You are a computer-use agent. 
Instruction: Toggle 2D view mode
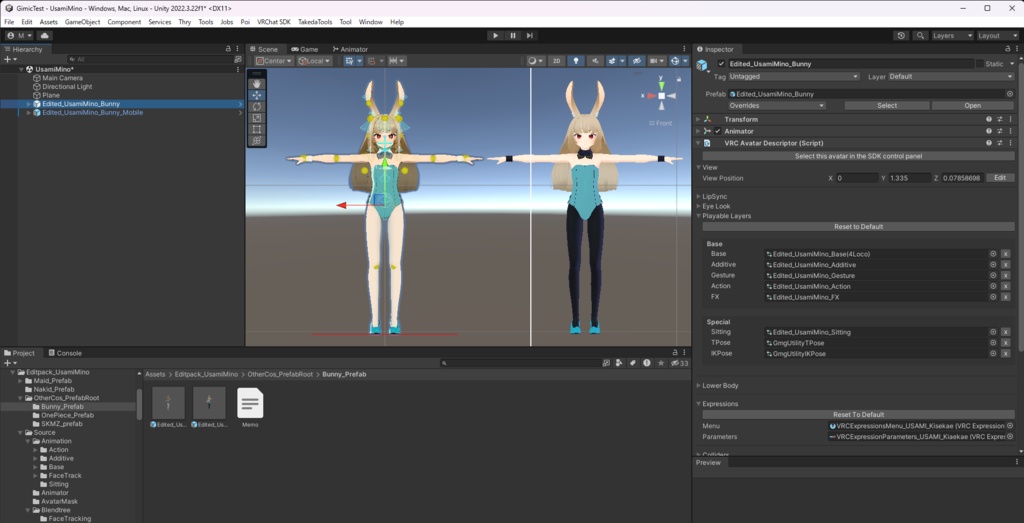tap(556, 61)
